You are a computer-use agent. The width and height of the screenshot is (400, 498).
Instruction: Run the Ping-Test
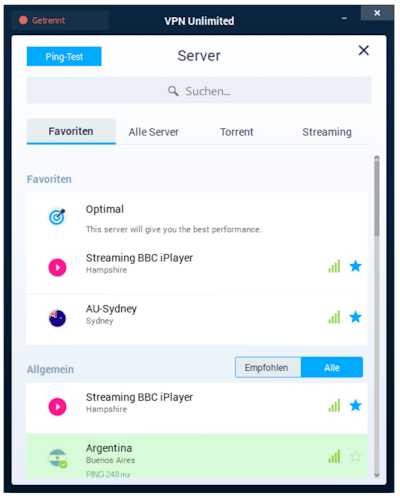(64, 56)
